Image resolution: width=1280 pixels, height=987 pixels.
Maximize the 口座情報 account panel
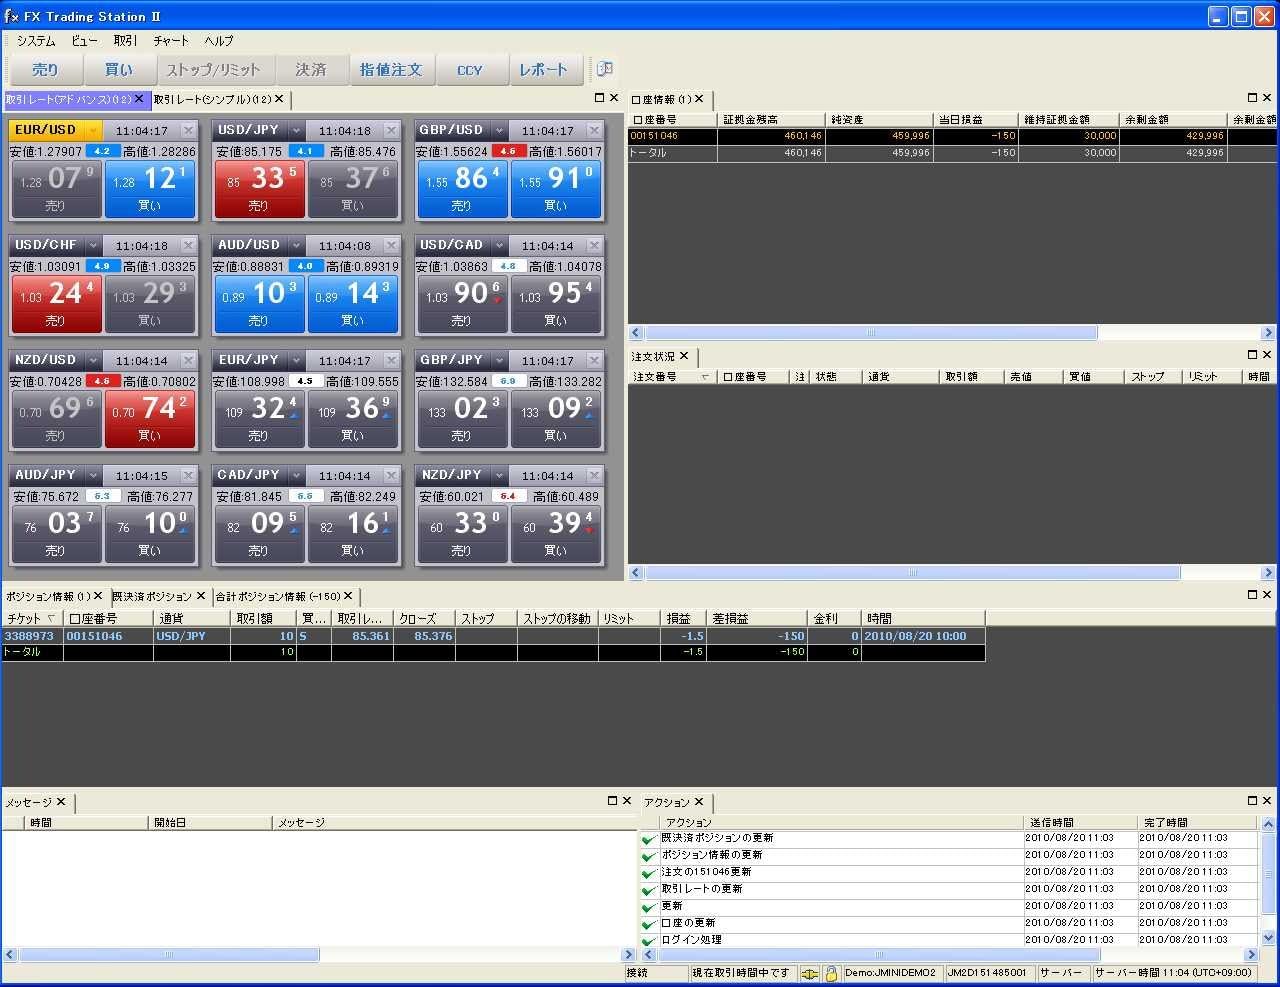click(x=1252, y=98)
